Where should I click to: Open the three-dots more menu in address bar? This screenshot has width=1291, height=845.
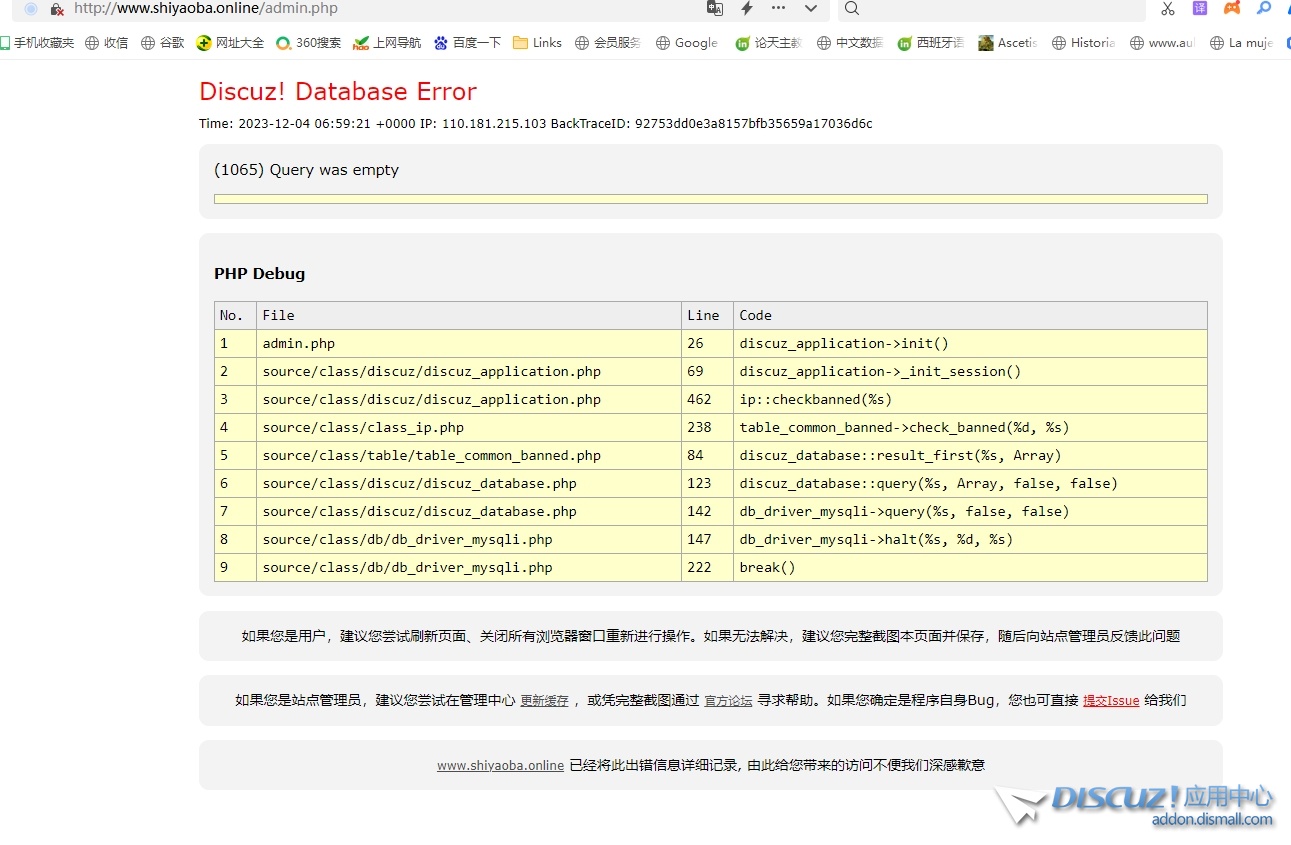pos(779,8)
